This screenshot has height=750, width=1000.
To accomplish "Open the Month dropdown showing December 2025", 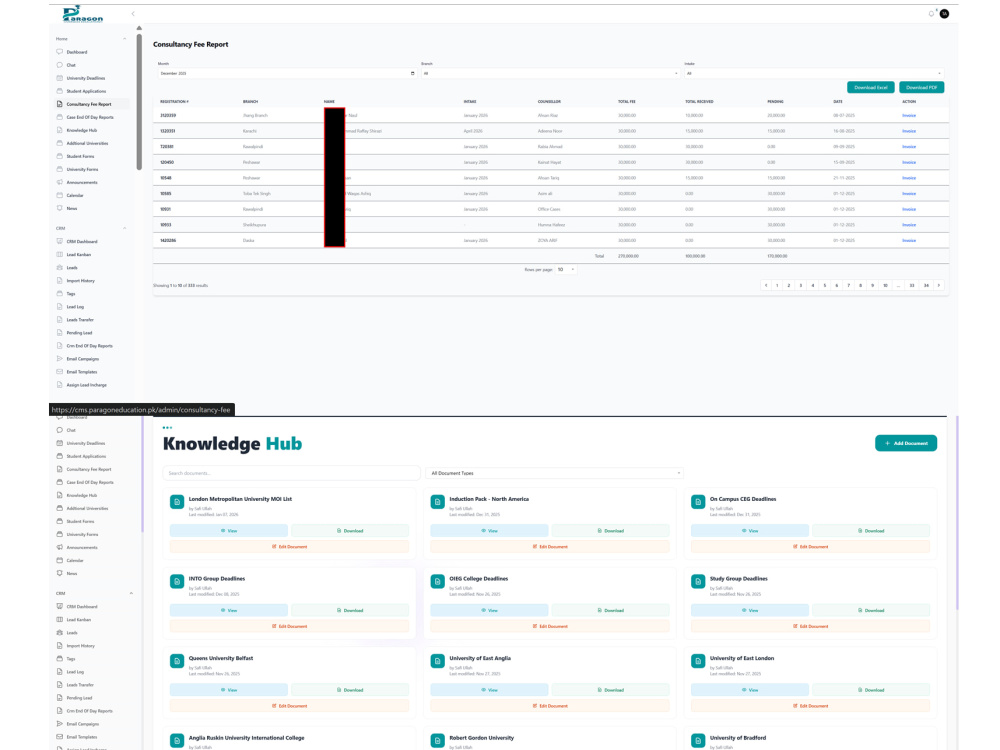I will [287, 73].
